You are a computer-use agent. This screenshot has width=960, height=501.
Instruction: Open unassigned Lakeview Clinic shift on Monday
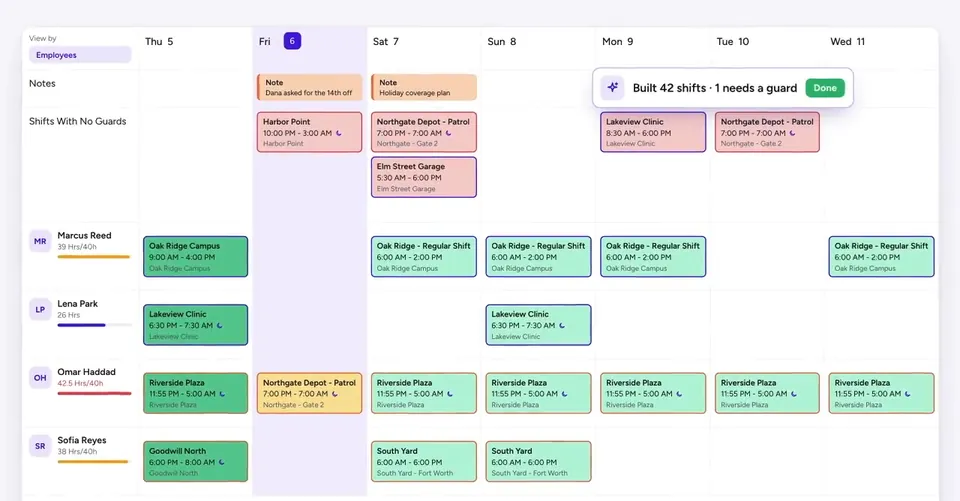click(x=653, y=132)
